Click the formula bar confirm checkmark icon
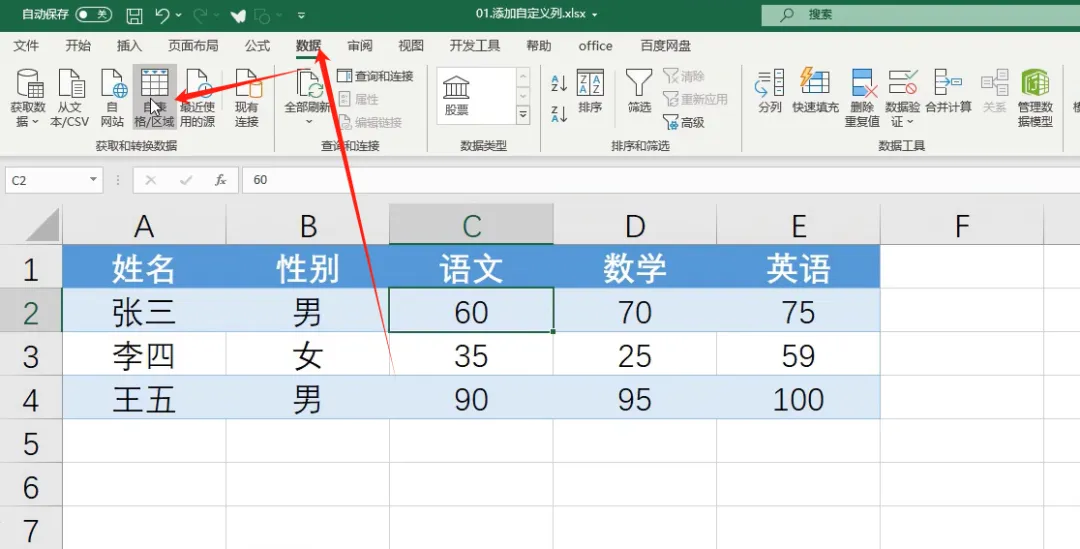Viewport: 1080px width, 549px height. pos(185,180)
